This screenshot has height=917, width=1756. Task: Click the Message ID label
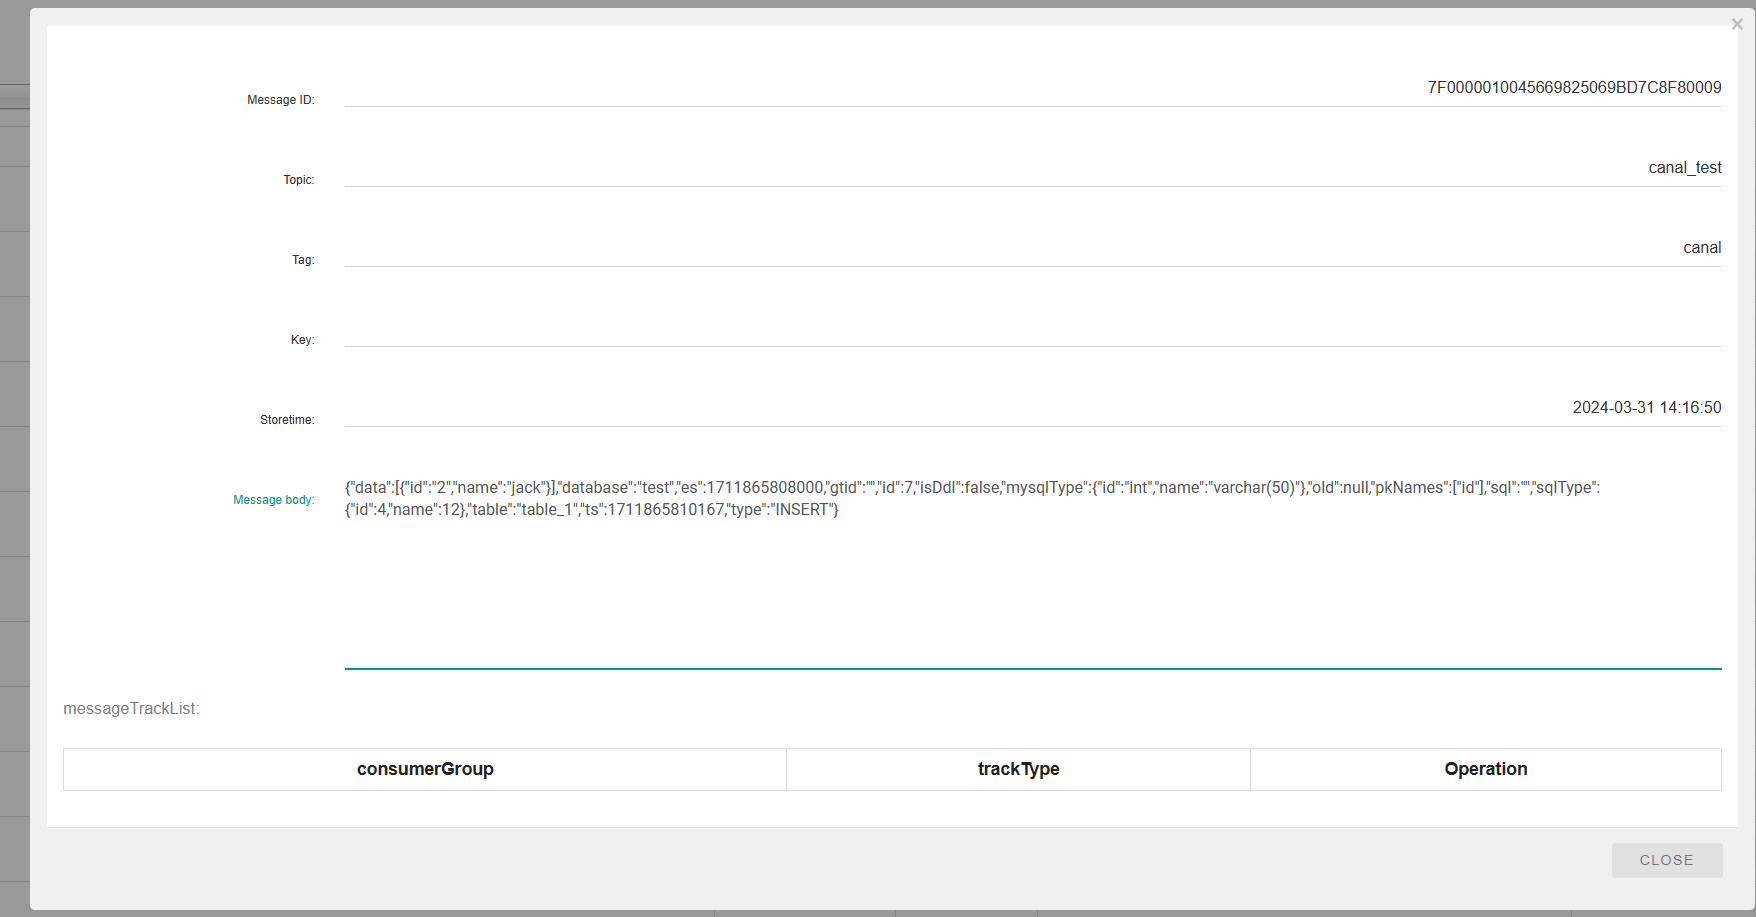281,100
